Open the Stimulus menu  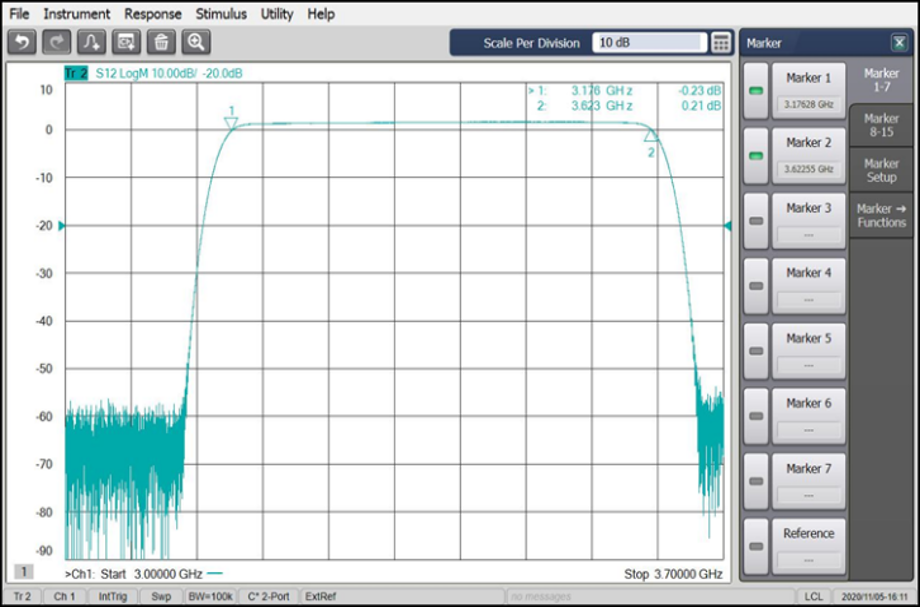click(221, 14)
